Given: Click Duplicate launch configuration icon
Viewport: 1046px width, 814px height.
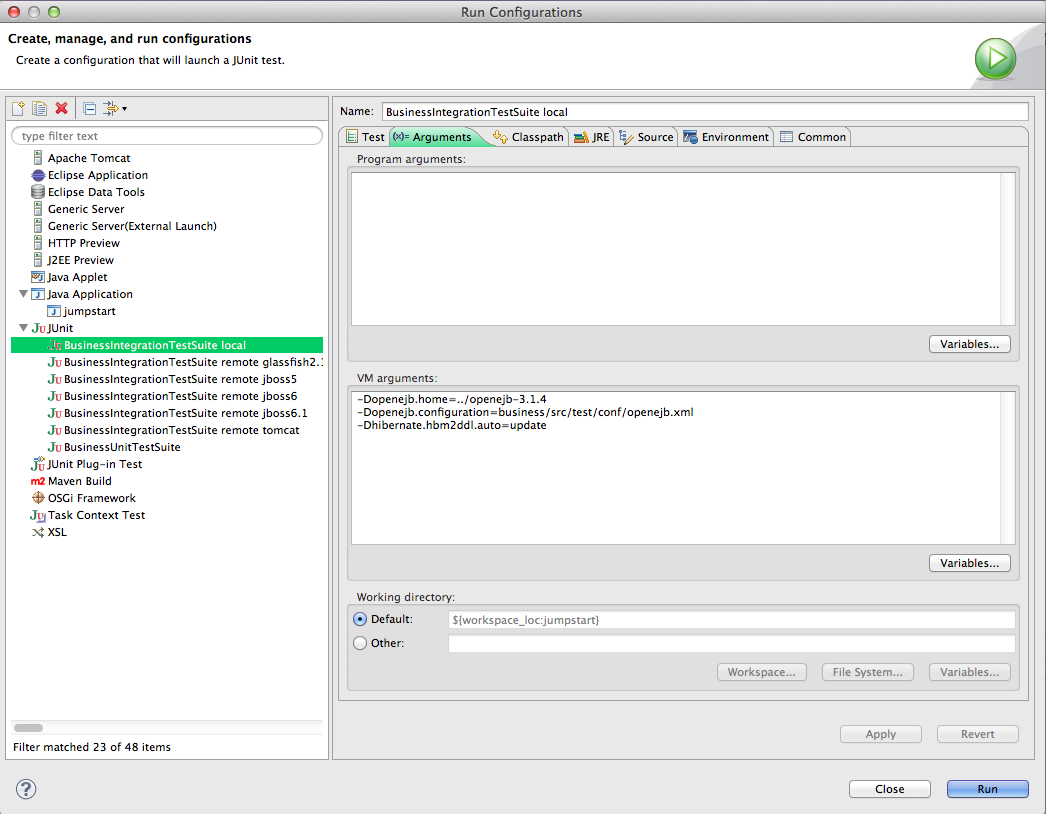Looking at the screenshot, I should click(39, 108).
